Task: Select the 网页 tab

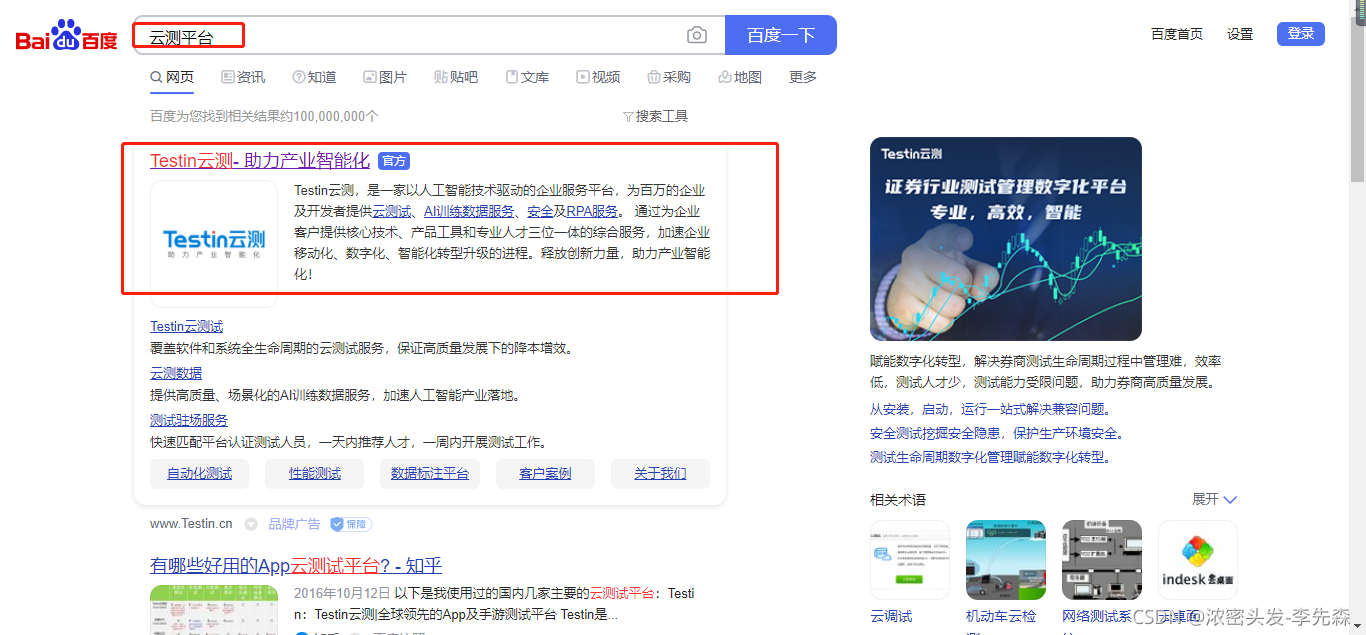Action: (x=172, y=77)
